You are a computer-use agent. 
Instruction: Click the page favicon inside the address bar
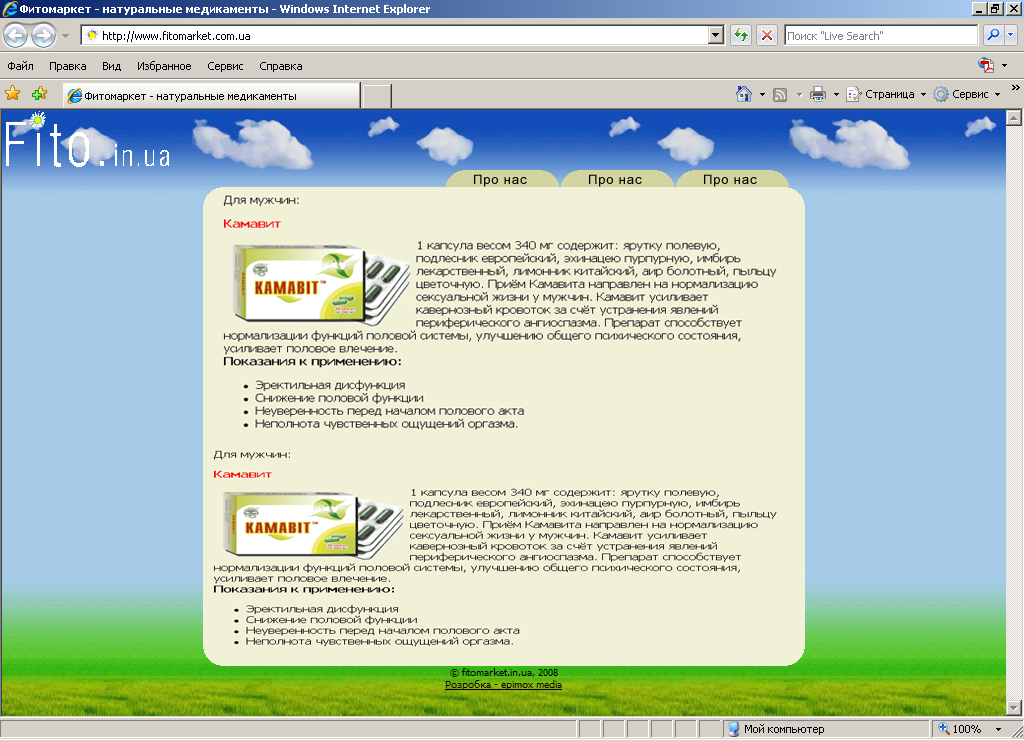coord(92,35)
